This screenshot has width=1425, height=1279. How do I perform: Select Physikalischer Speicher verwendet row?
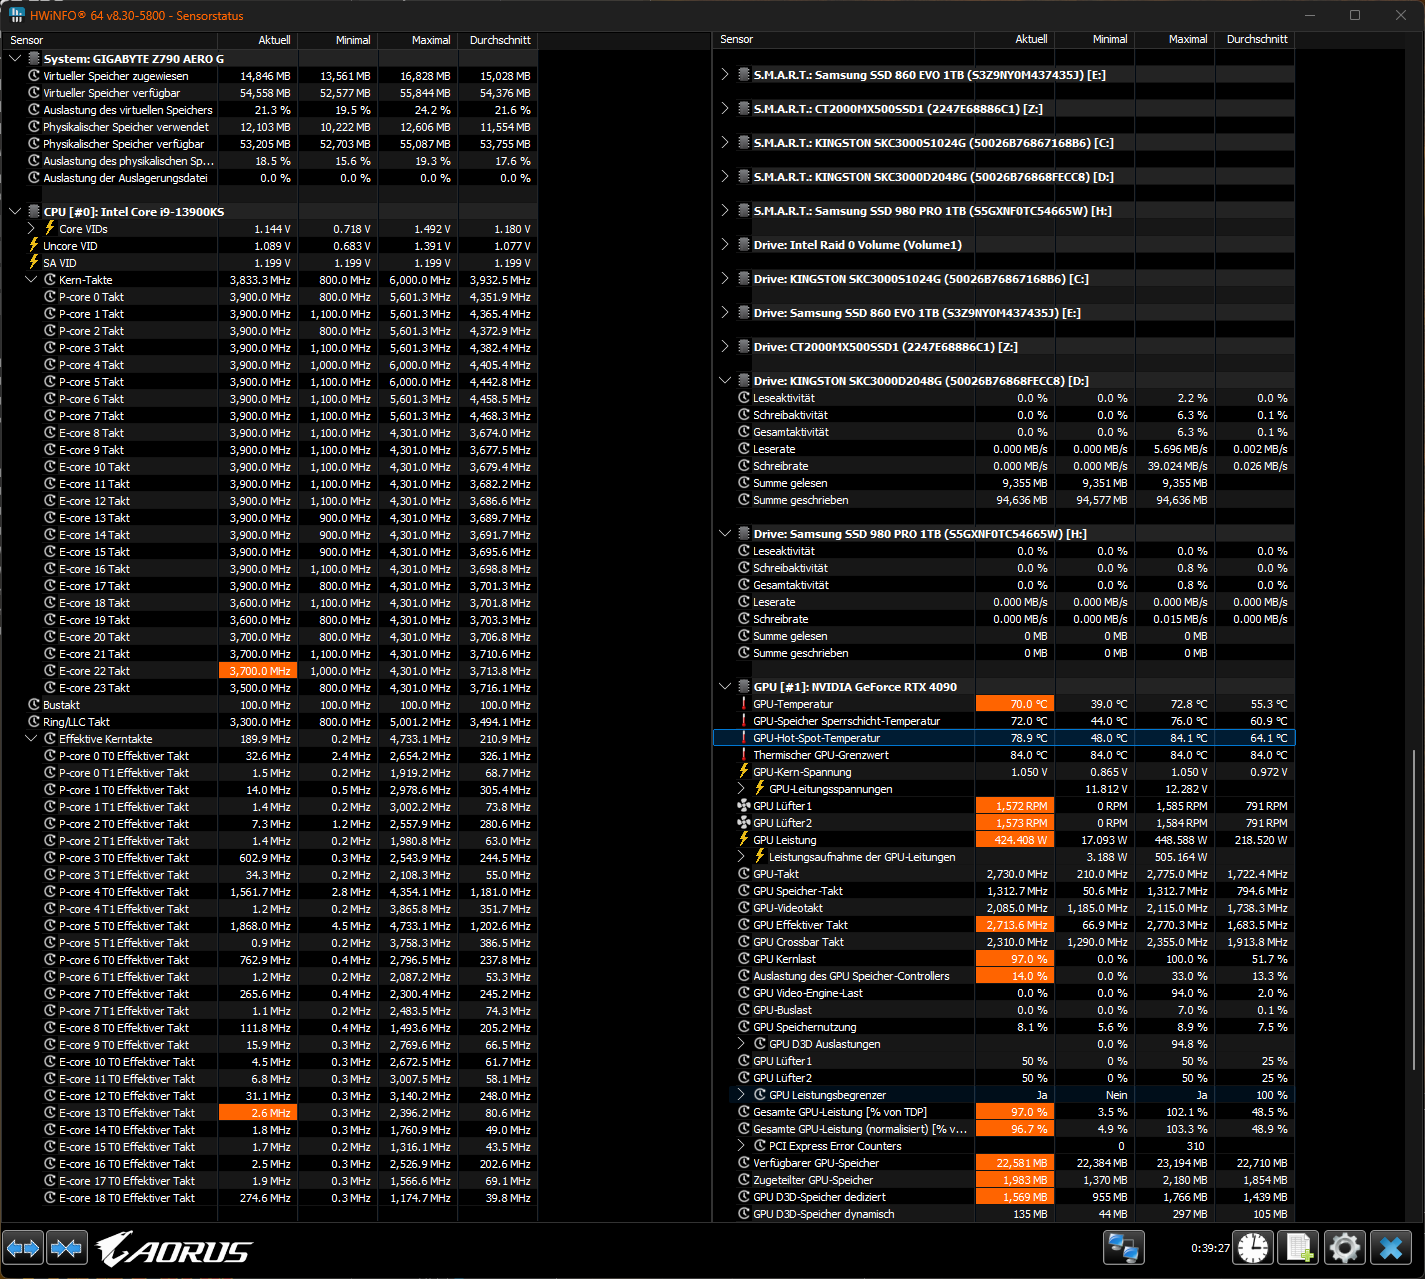tap(269, 127)
